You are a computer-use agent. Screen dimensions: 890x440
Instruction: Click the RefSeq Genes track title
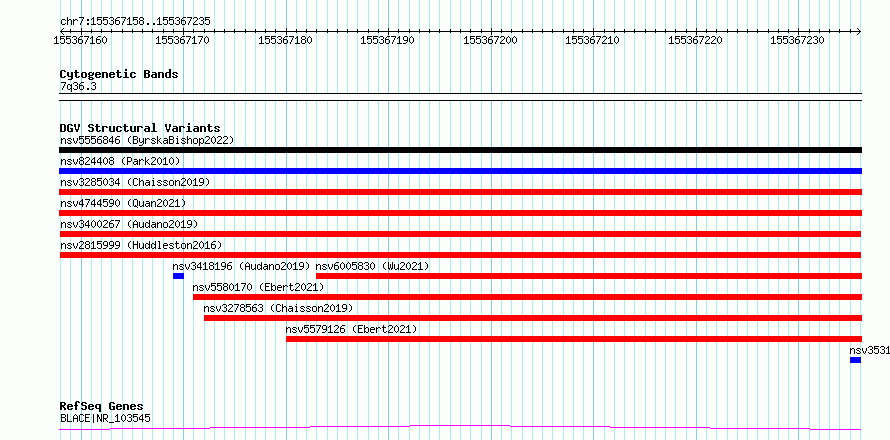coord(102,407)
